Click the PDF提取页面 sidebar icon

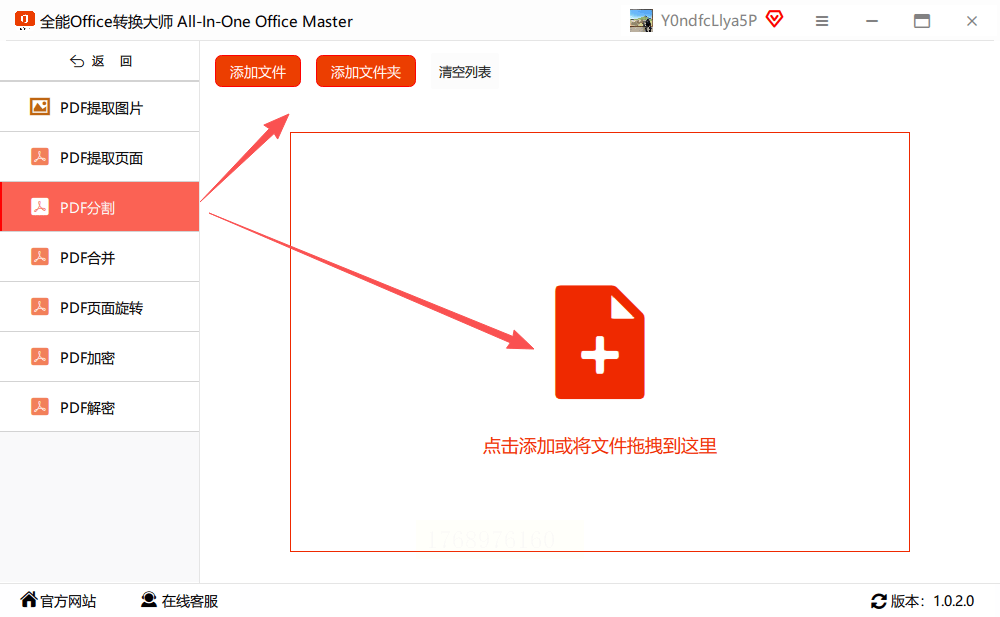[x=40, y=157]
